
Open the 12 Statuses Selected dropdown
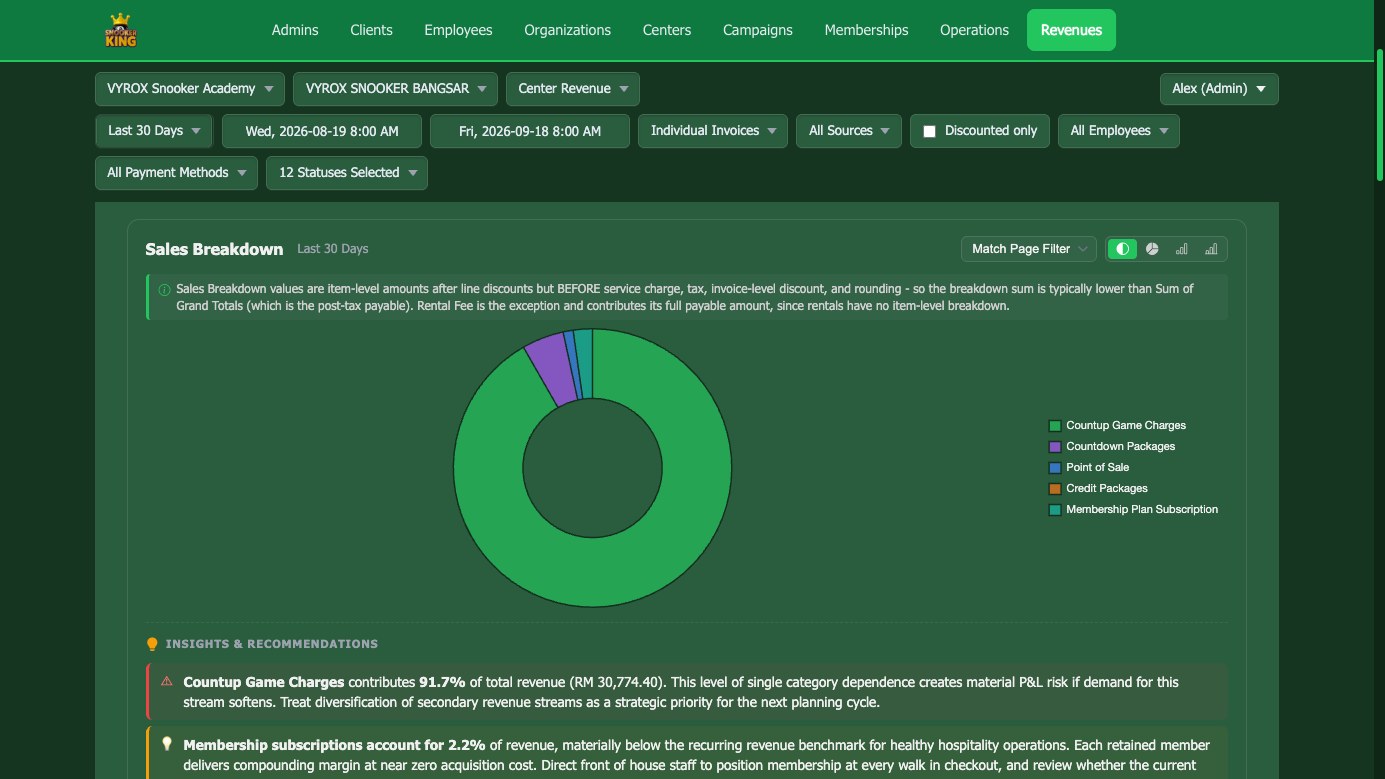point(347,173)
